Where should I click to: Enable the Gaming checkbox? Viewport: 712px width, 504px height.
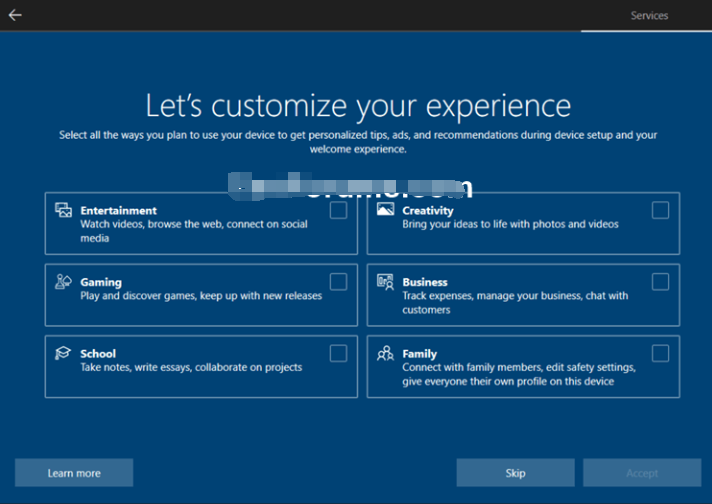pos(338,282)
